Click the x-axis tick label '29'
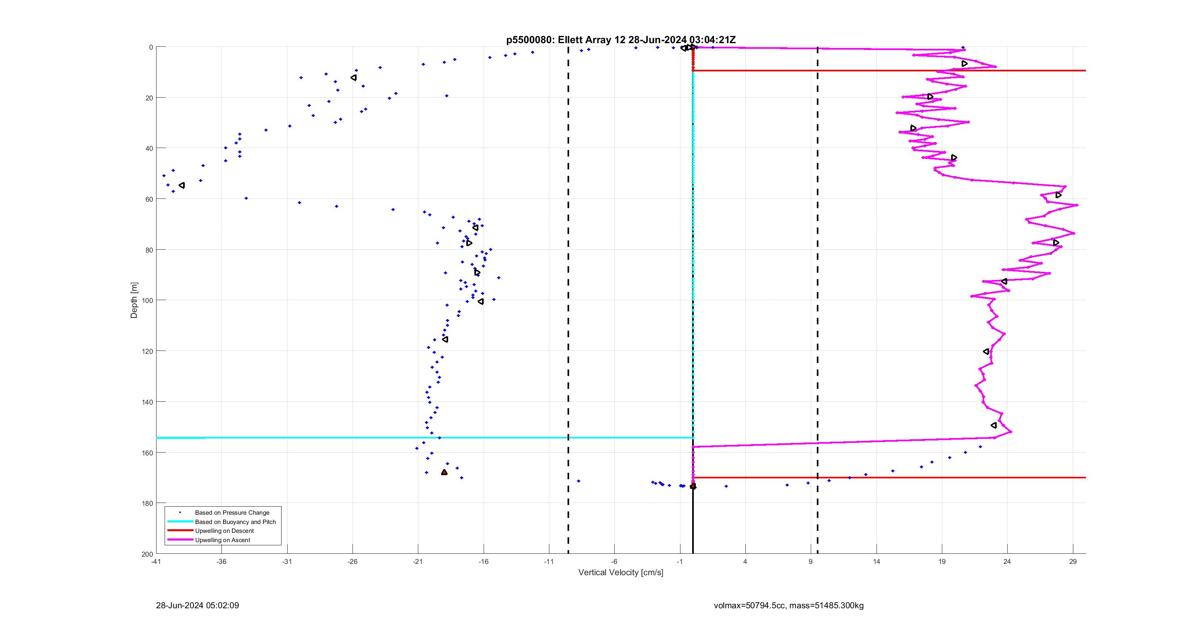The height and width of the screenshot is (622, 1200). pyautogui.click(x=1073, y=563)
